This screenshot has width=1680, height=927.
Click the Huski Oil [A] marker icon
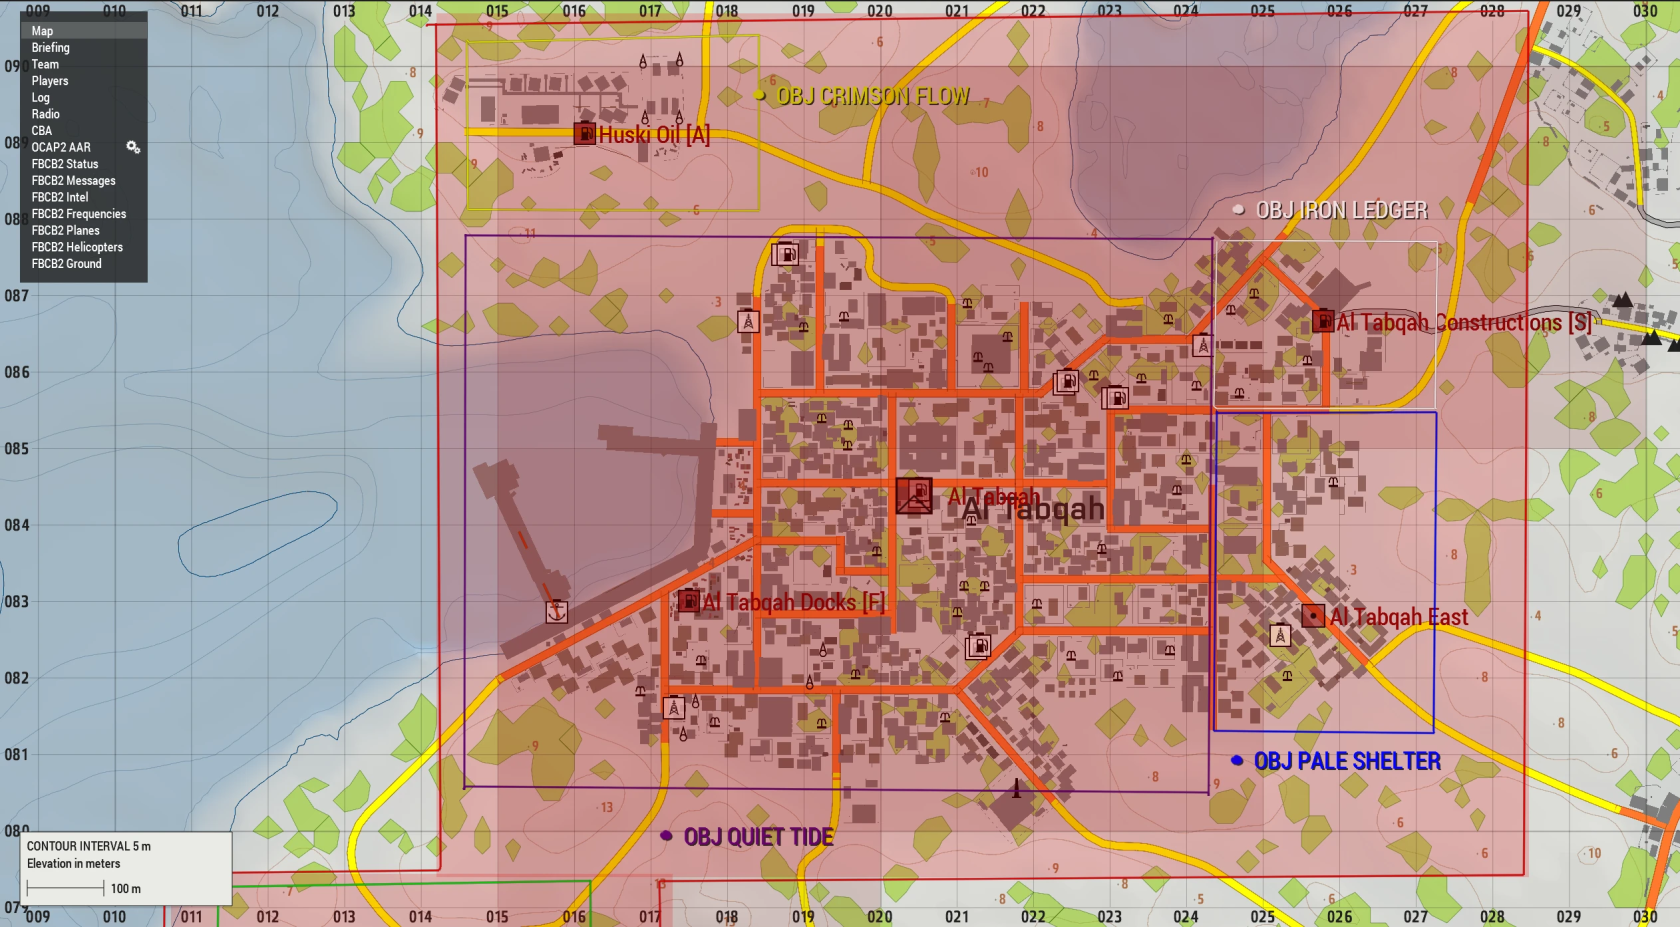point(584,133)
